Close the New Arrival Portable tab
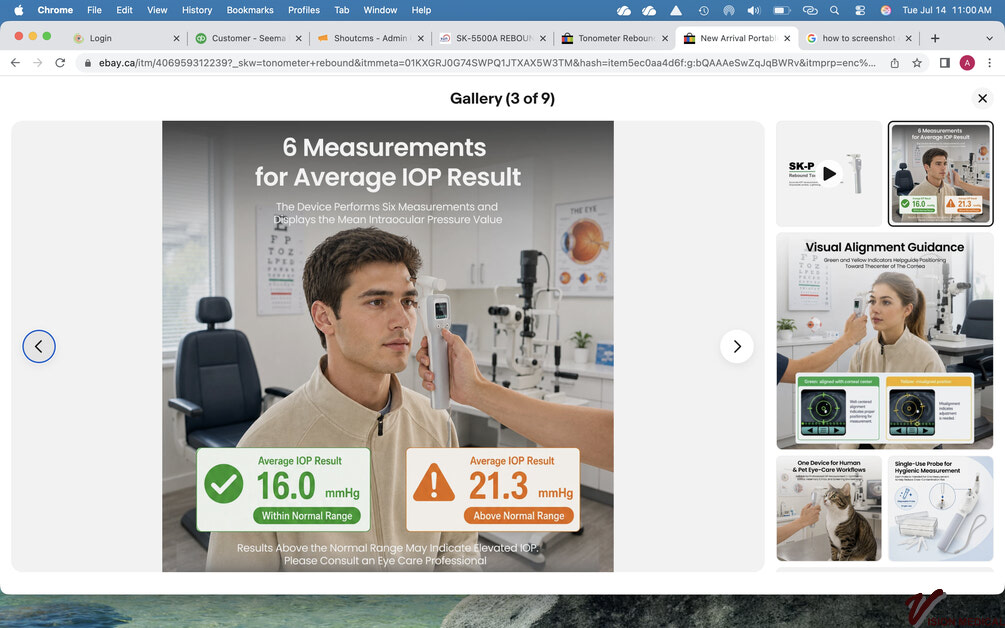Image resolution: width=1005 pixels, height=628 pixels. [x=787, y=38]
